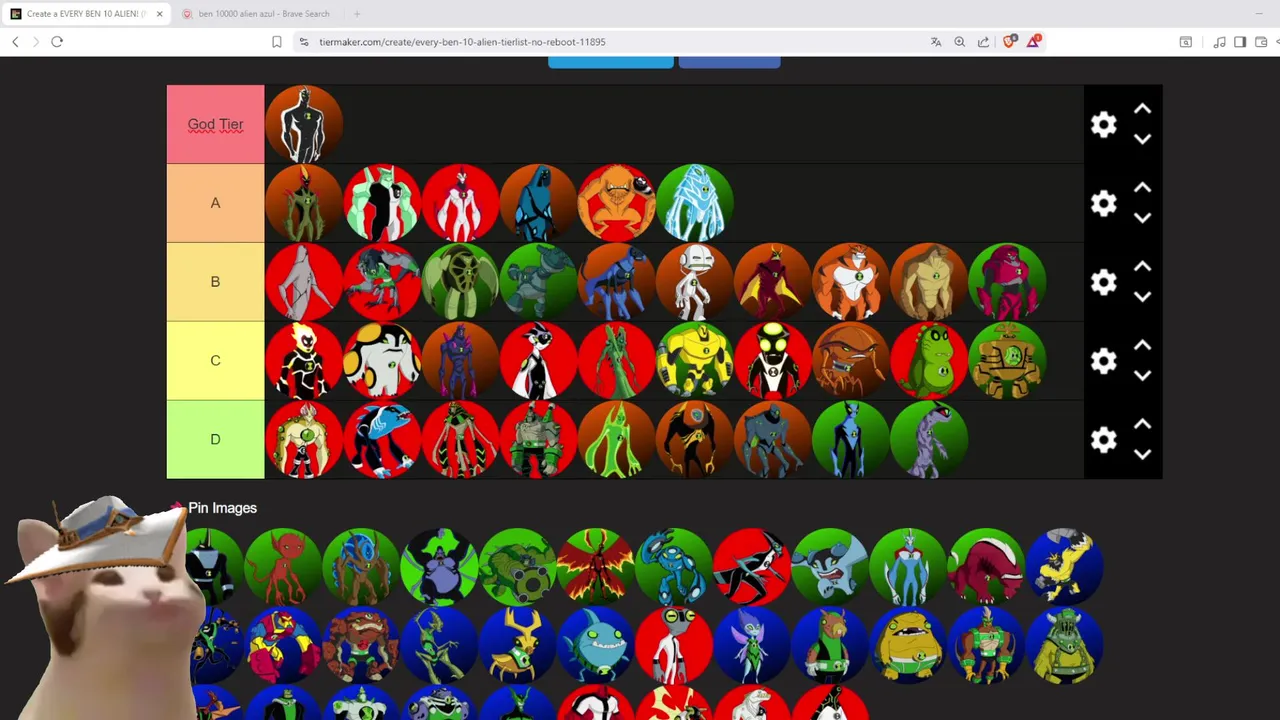Move God Tier row down
The height and width of the screenshot is (720, 1280).
(x=1142, y=139)
